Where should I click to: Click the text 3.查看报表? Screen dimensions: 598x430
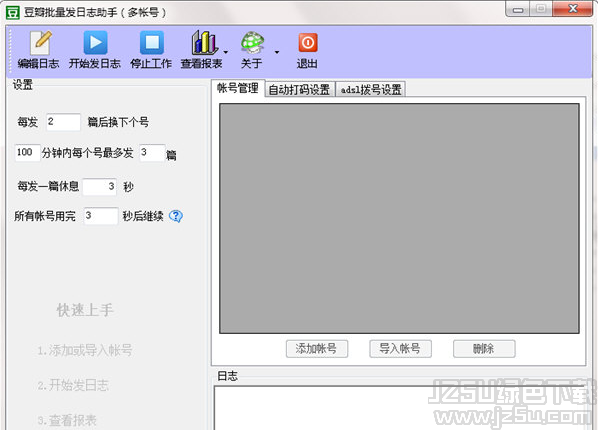click(67, 420)
